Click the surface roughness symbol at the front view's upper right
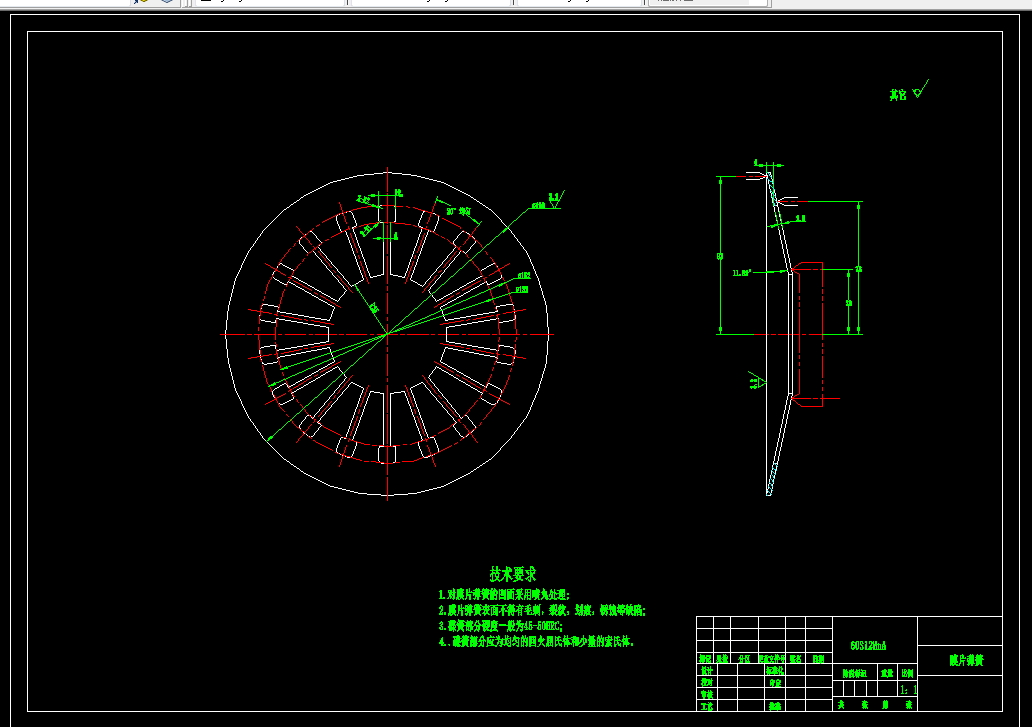The width and height of the screenshot is (1032, 727). (555, 198)
